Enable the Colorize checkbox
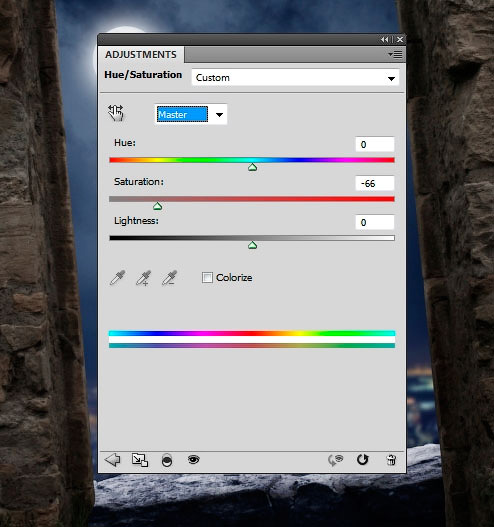 click(x=207, y=277)
